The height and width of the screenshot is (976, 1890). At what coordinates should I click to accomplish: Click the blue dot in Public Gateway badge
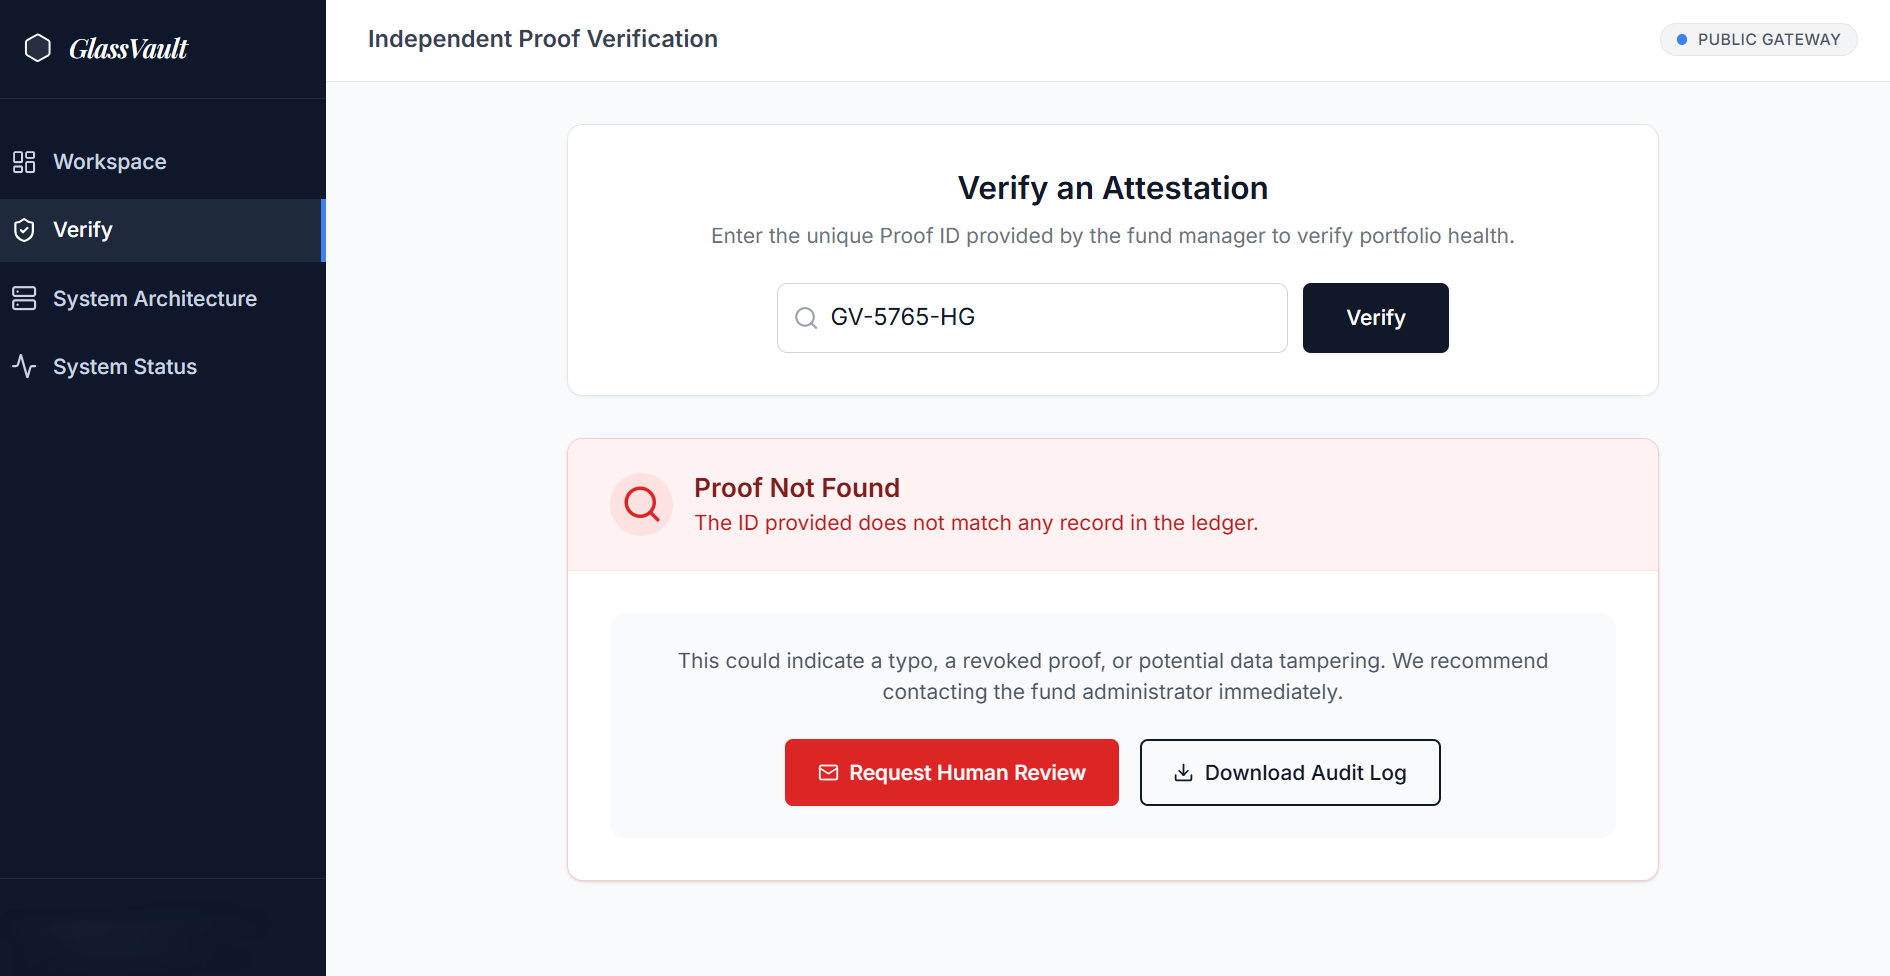[x=1682, y=40]
